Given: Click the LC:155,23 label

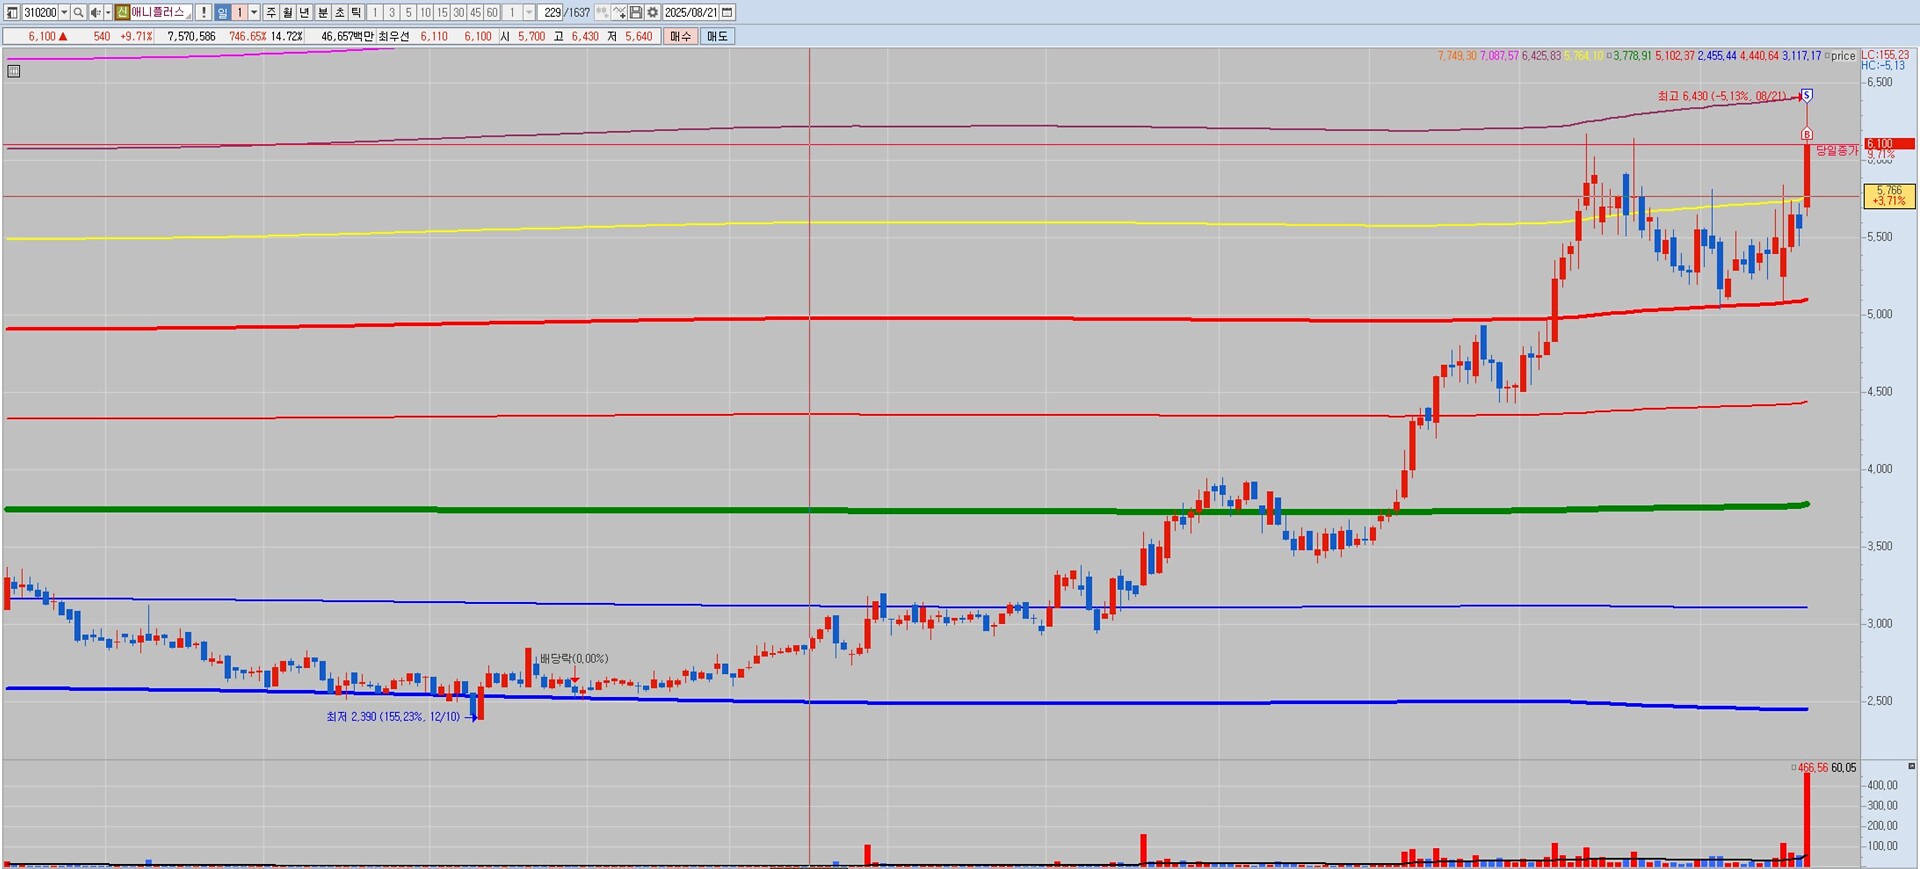Looking at the screenshot, I should [x=1885, y=55].
